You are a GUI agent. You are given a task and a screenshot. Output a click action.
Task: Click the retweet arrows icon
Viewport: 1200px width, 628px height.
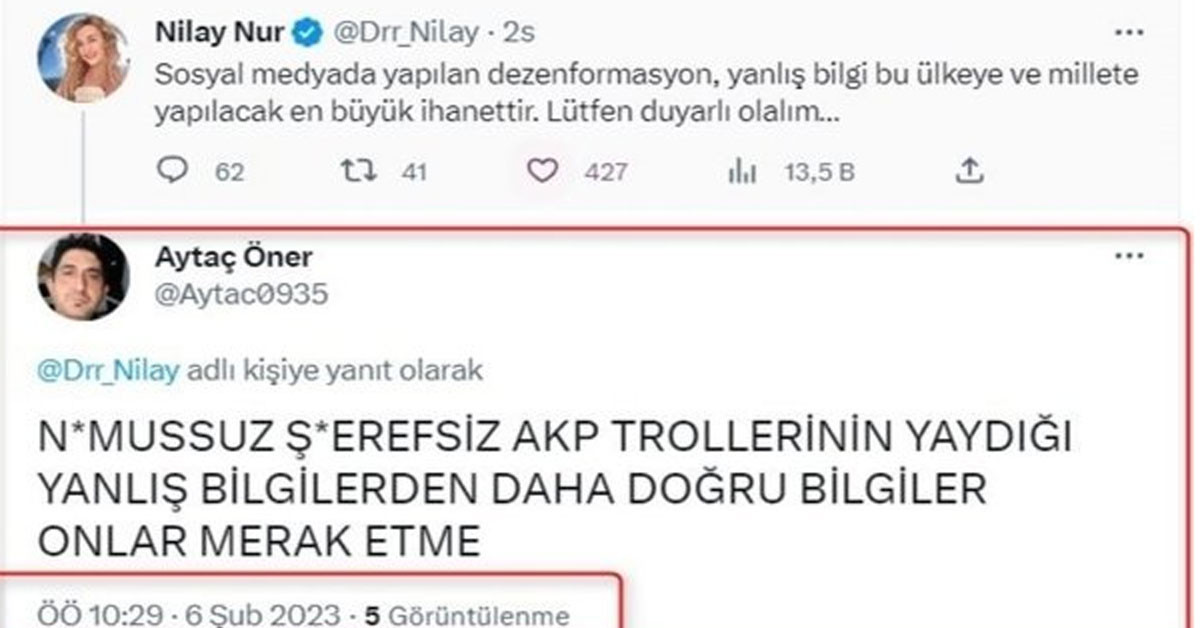click(359, 172)
